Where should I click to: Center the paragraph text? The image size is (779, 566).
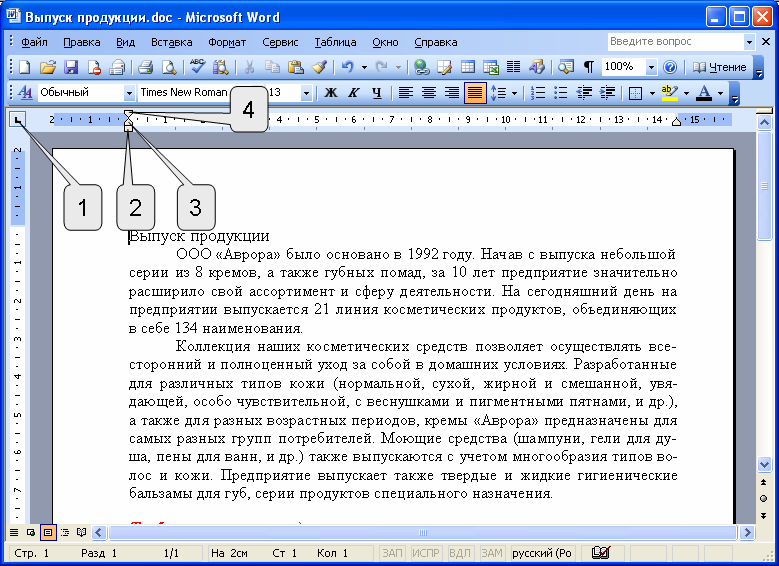(429, 92)
